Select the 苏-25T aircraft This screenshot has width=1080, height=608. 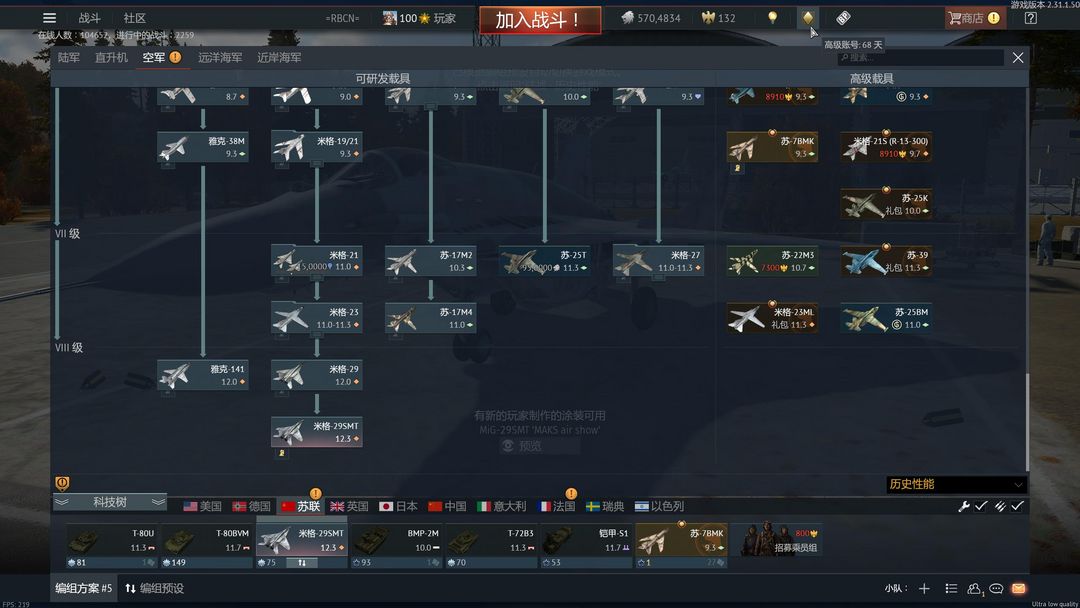point(545,261)
